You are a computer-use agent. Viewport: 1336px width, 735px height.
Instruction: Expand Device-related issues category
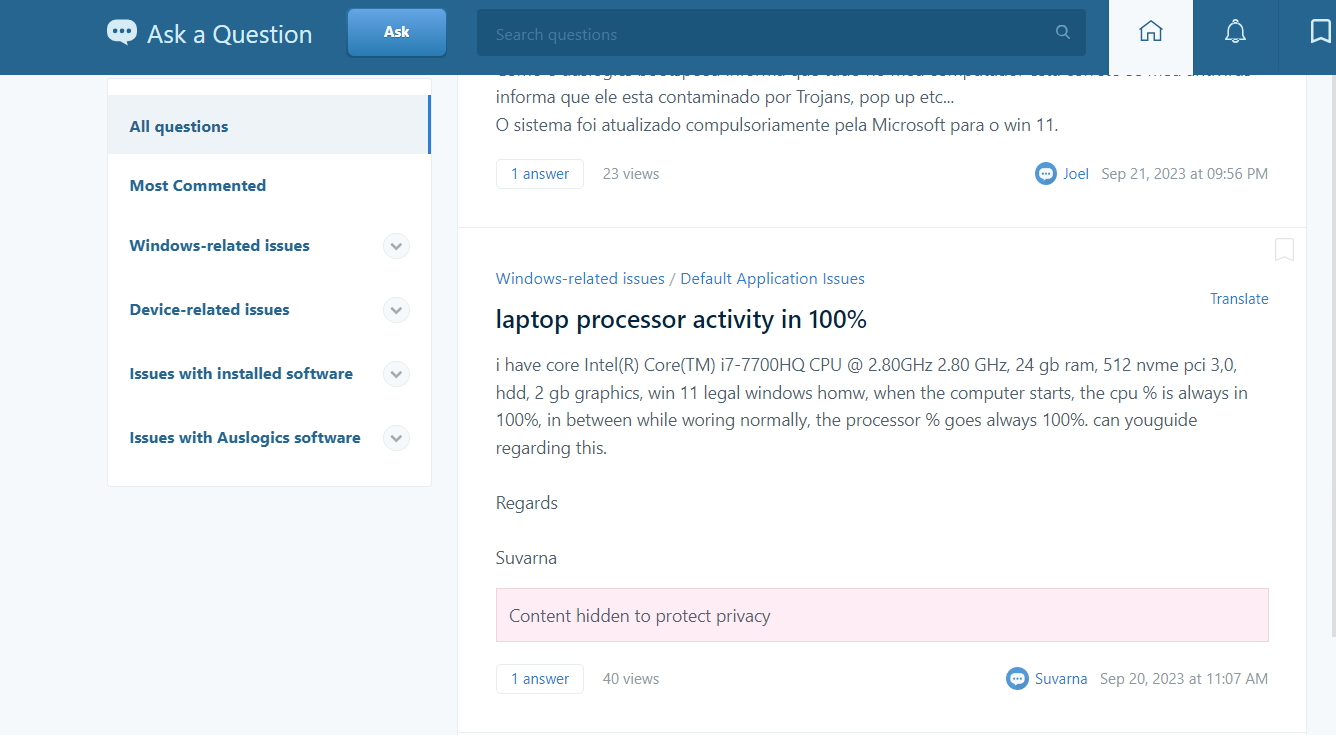click(396, 310)
